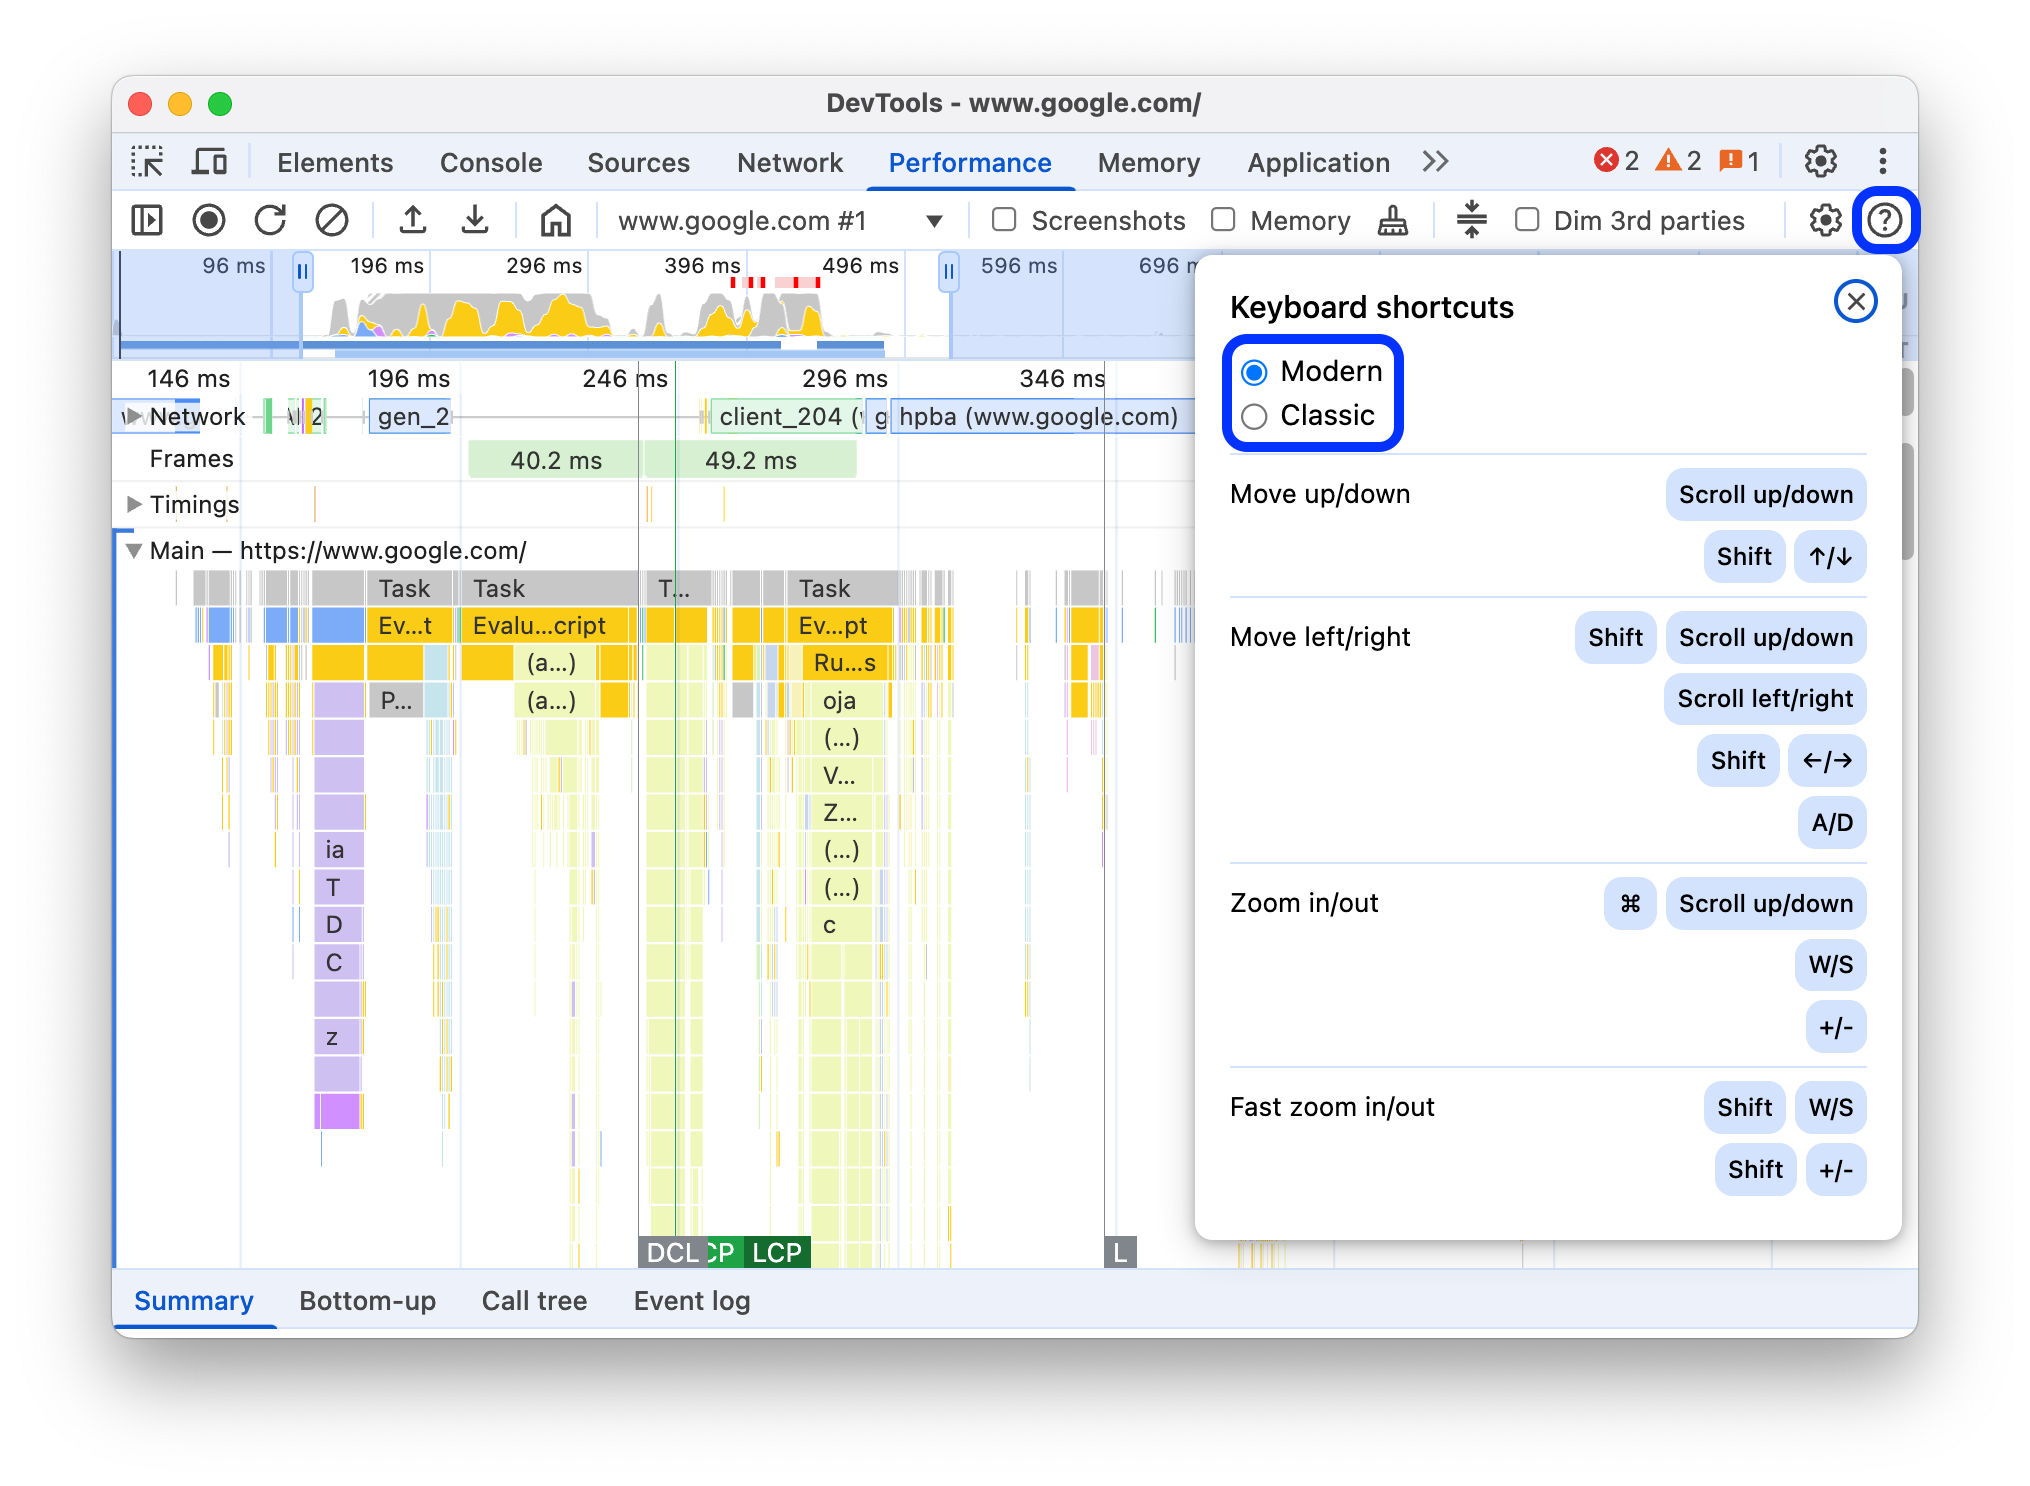Screen dimensions: 2030x1486
Task: Close the keyboard shortcuts panel
Action: [1857, 301]
